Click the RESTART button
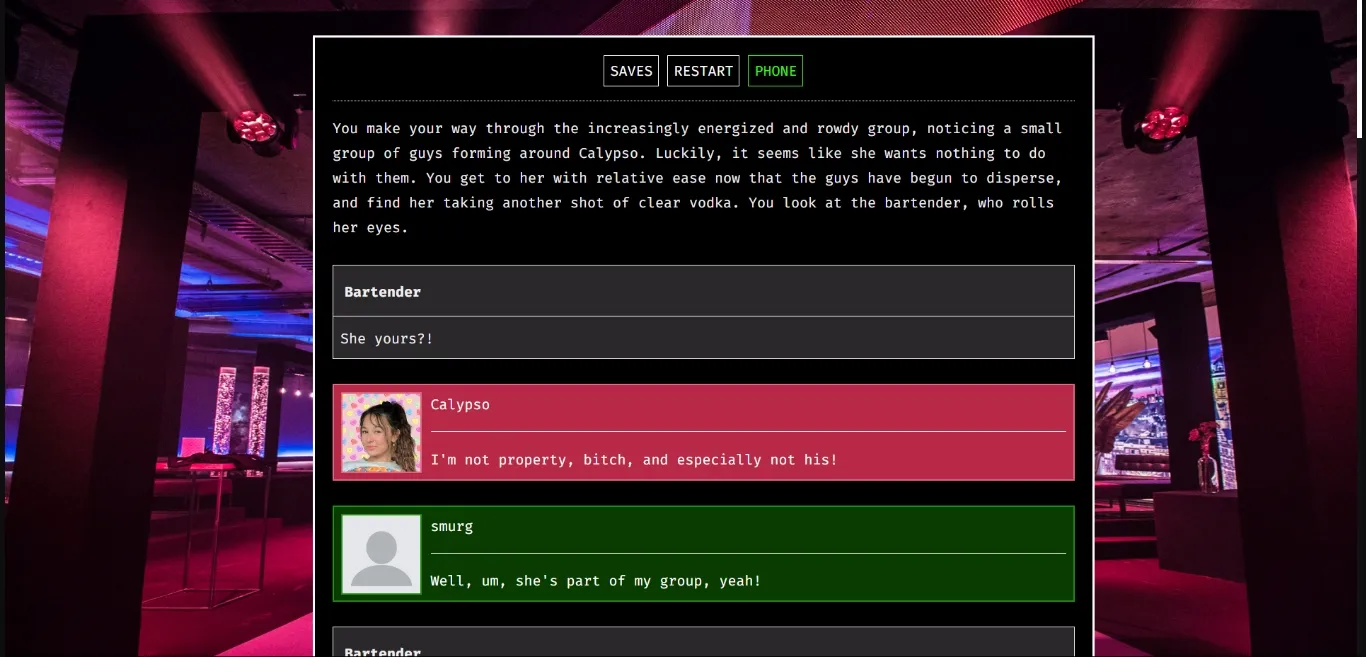The height and width of the screenshot is (657, 1366). point(703,71)
